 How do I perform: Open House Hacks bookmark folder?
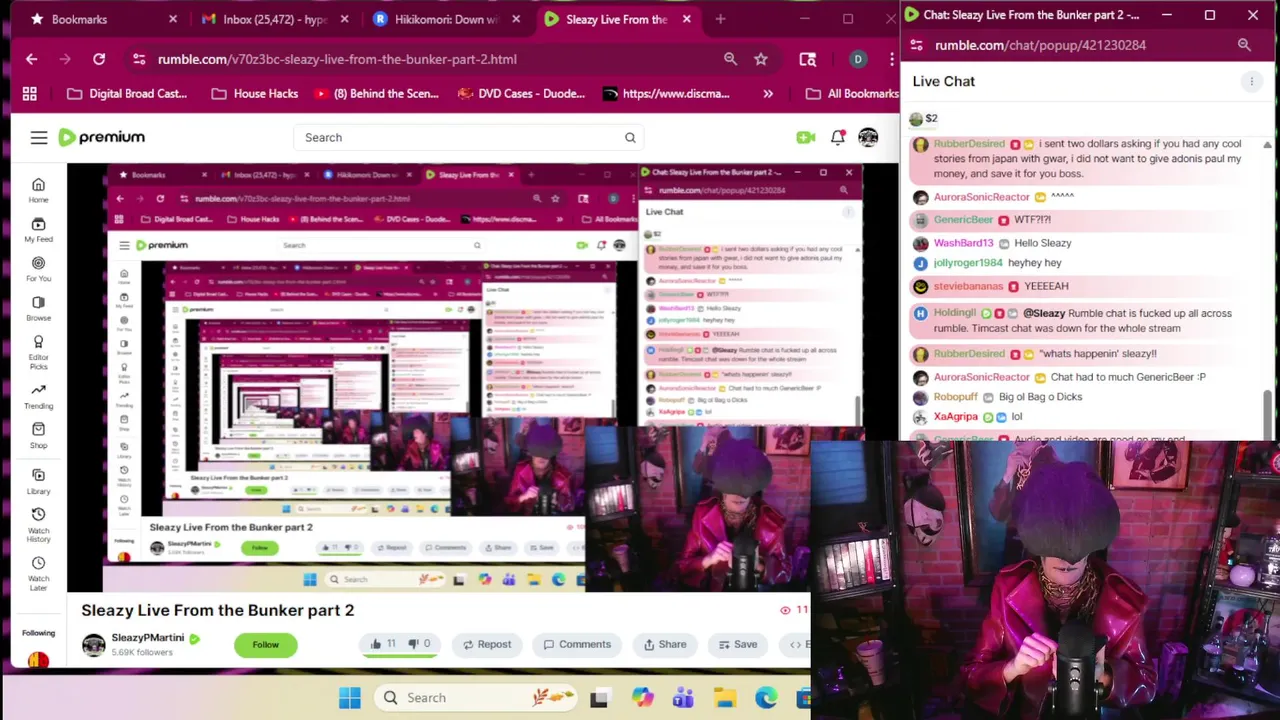tap(255, 94)
